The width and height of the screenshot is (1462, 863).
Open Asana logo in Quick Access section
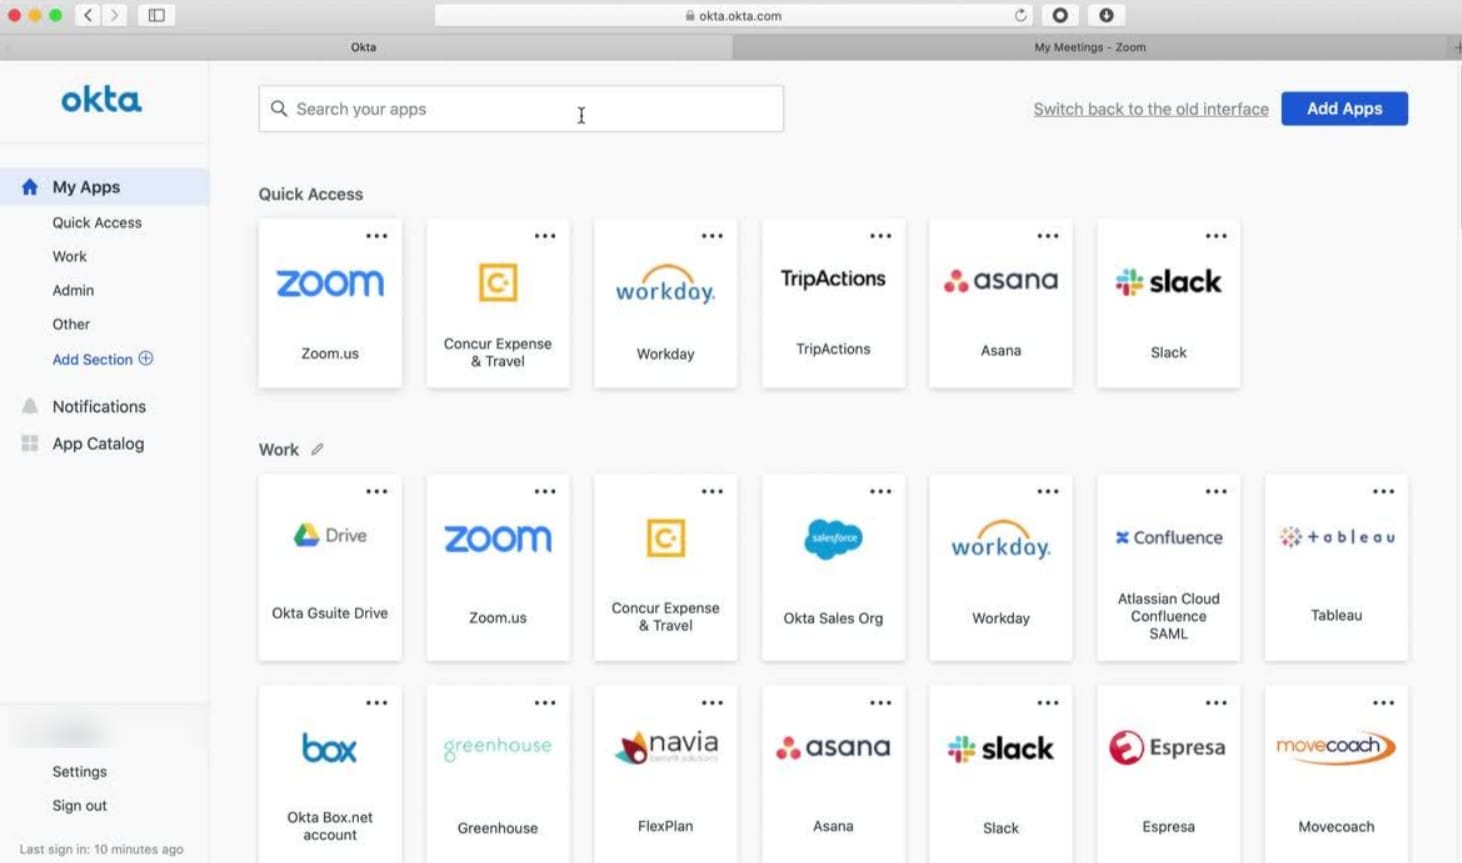[1001, 281]
